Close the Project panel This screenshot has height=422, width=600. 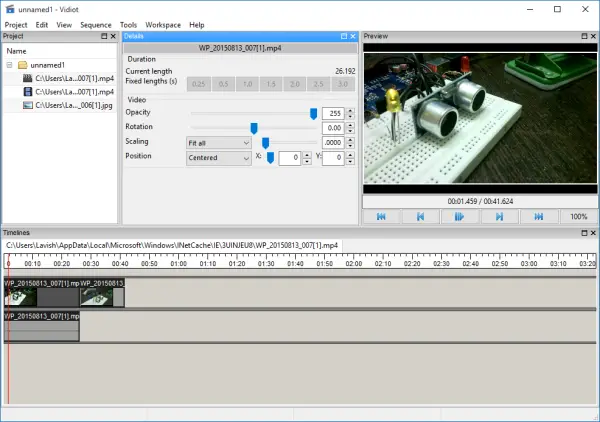point(114,37)
